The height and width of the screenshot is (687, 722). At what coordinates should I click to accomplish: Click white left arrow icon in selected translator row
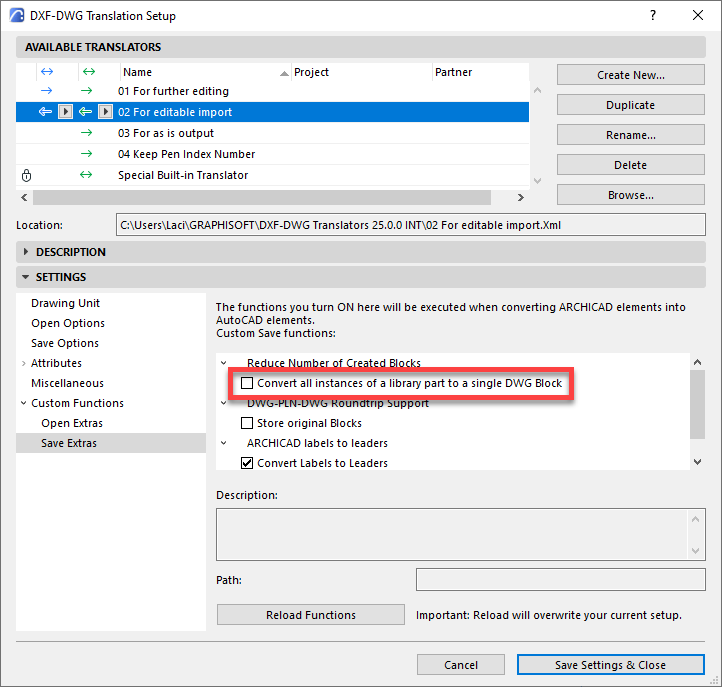[x=45, y=111]
